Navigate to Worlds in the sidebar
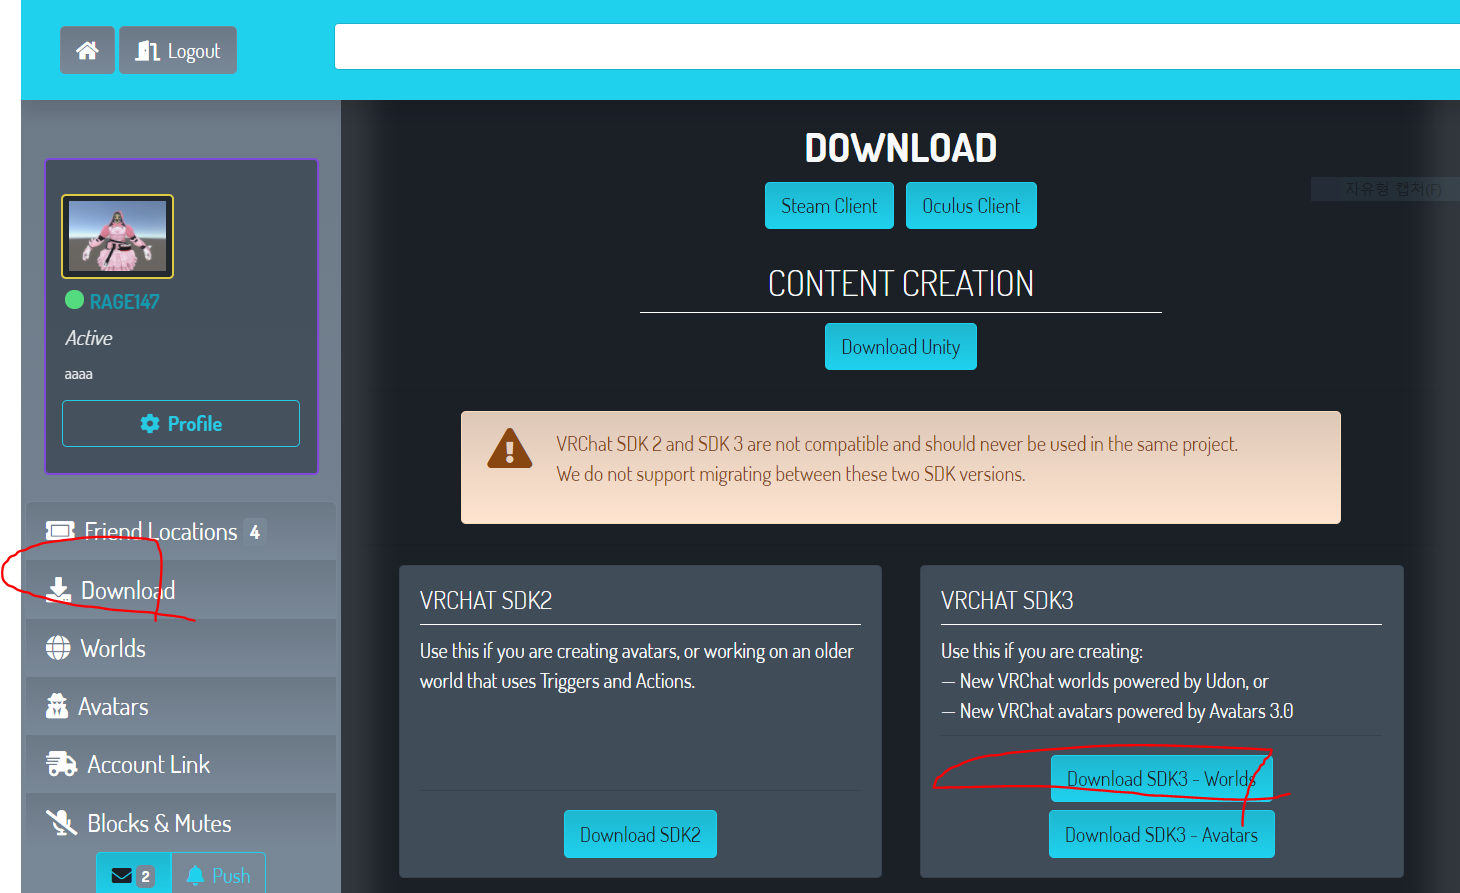 point(181,648)
